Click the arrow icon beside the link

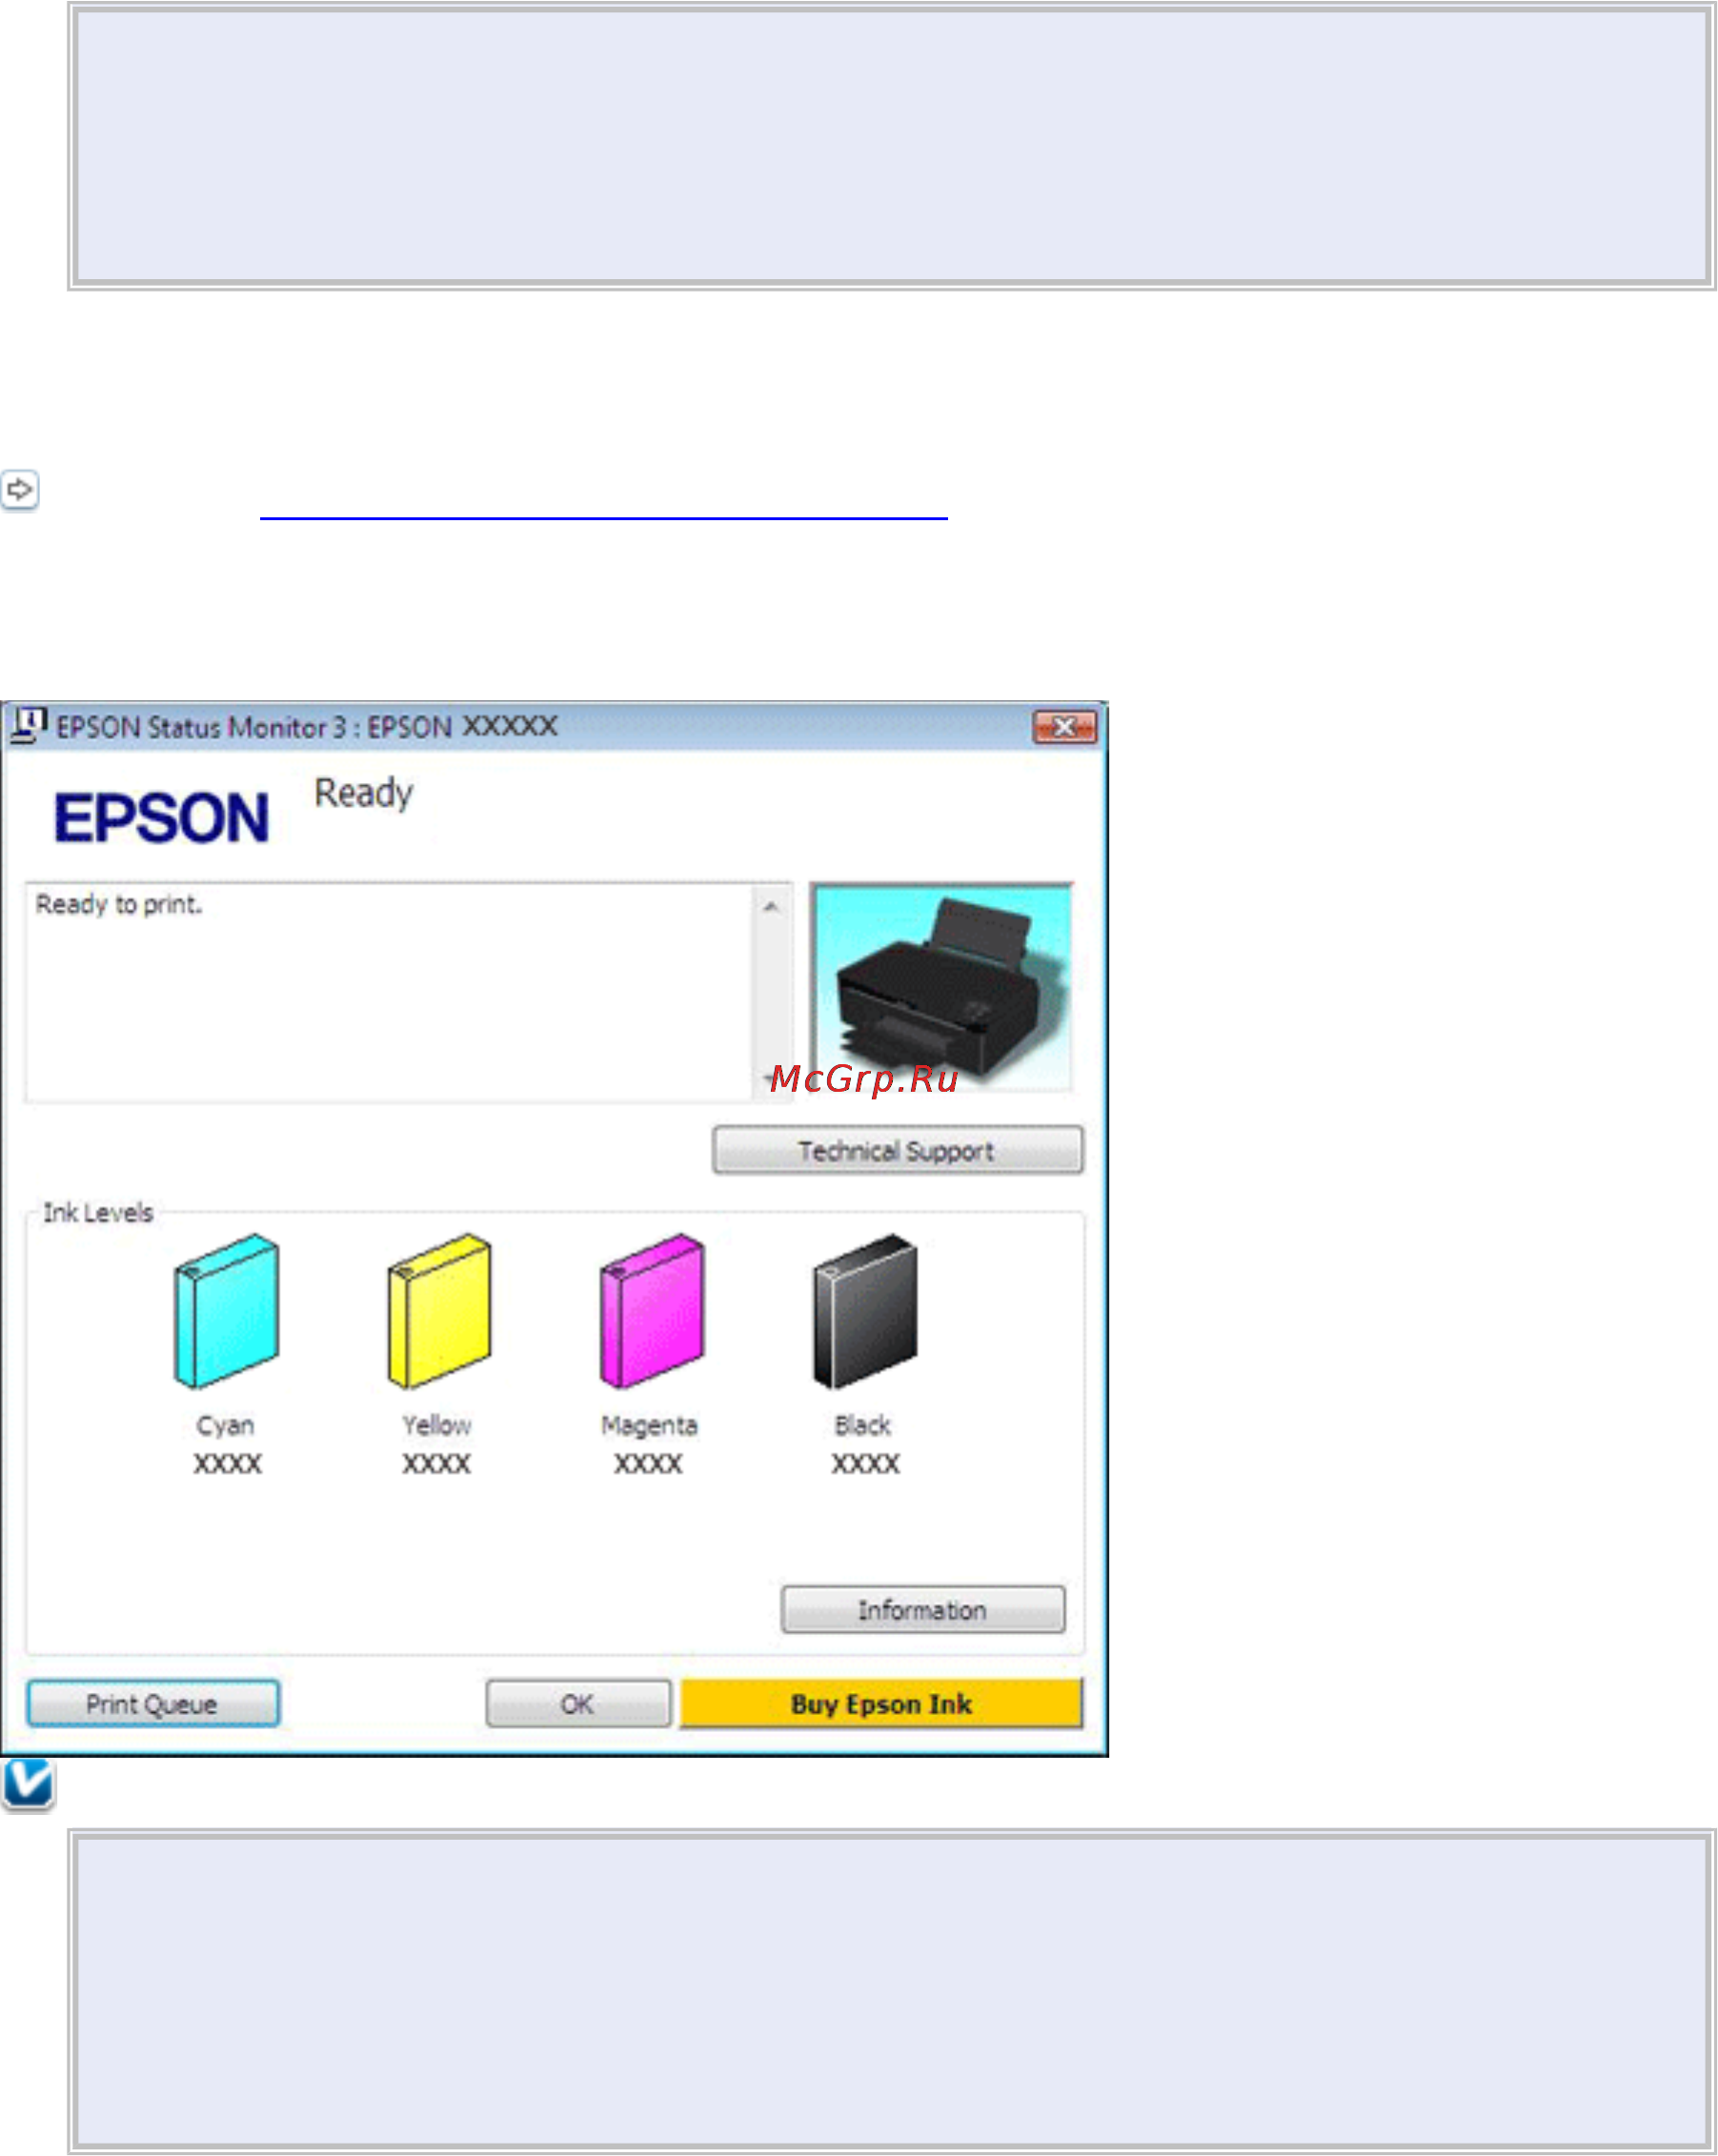click(19, 490)
